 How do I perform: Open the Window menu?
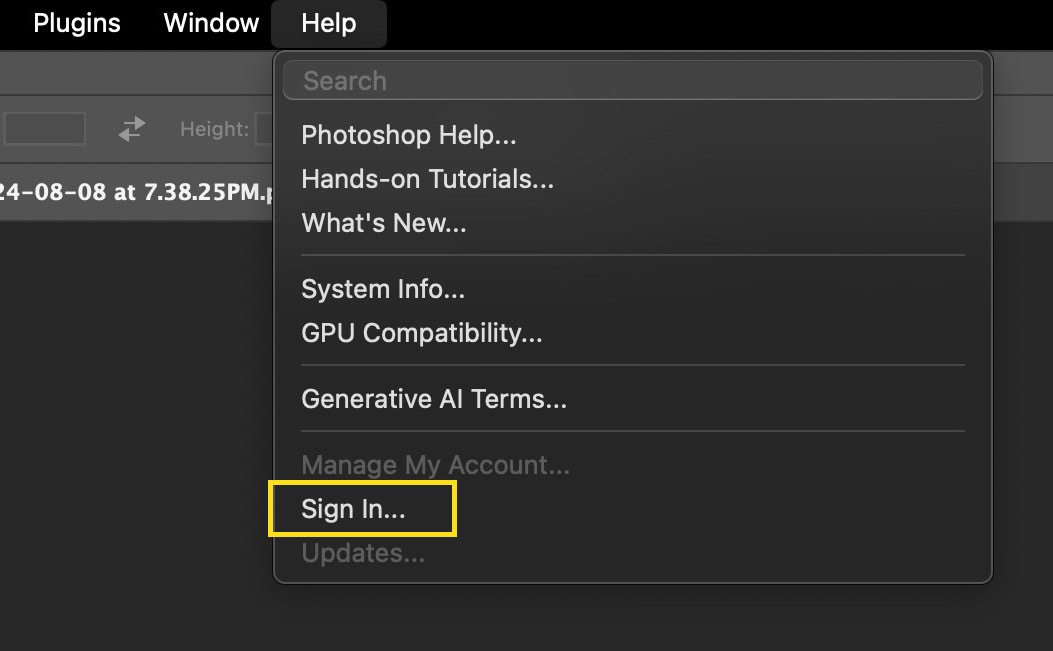coord(211,23)
